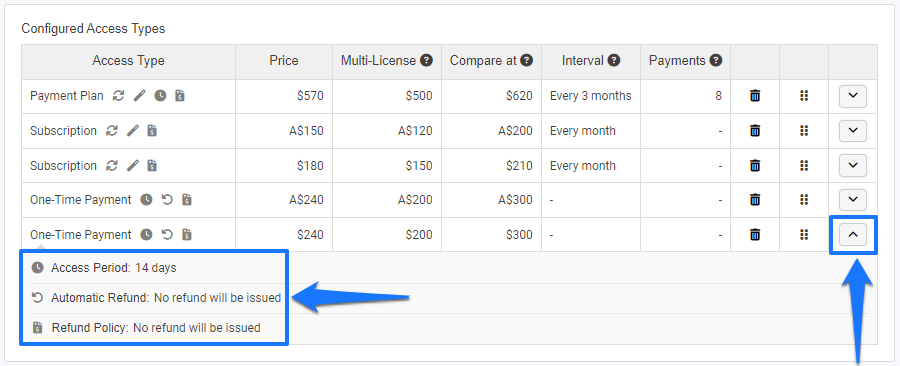Click the reorder handle on the A$240 One-Time Payment row

(x=804, y=200)
